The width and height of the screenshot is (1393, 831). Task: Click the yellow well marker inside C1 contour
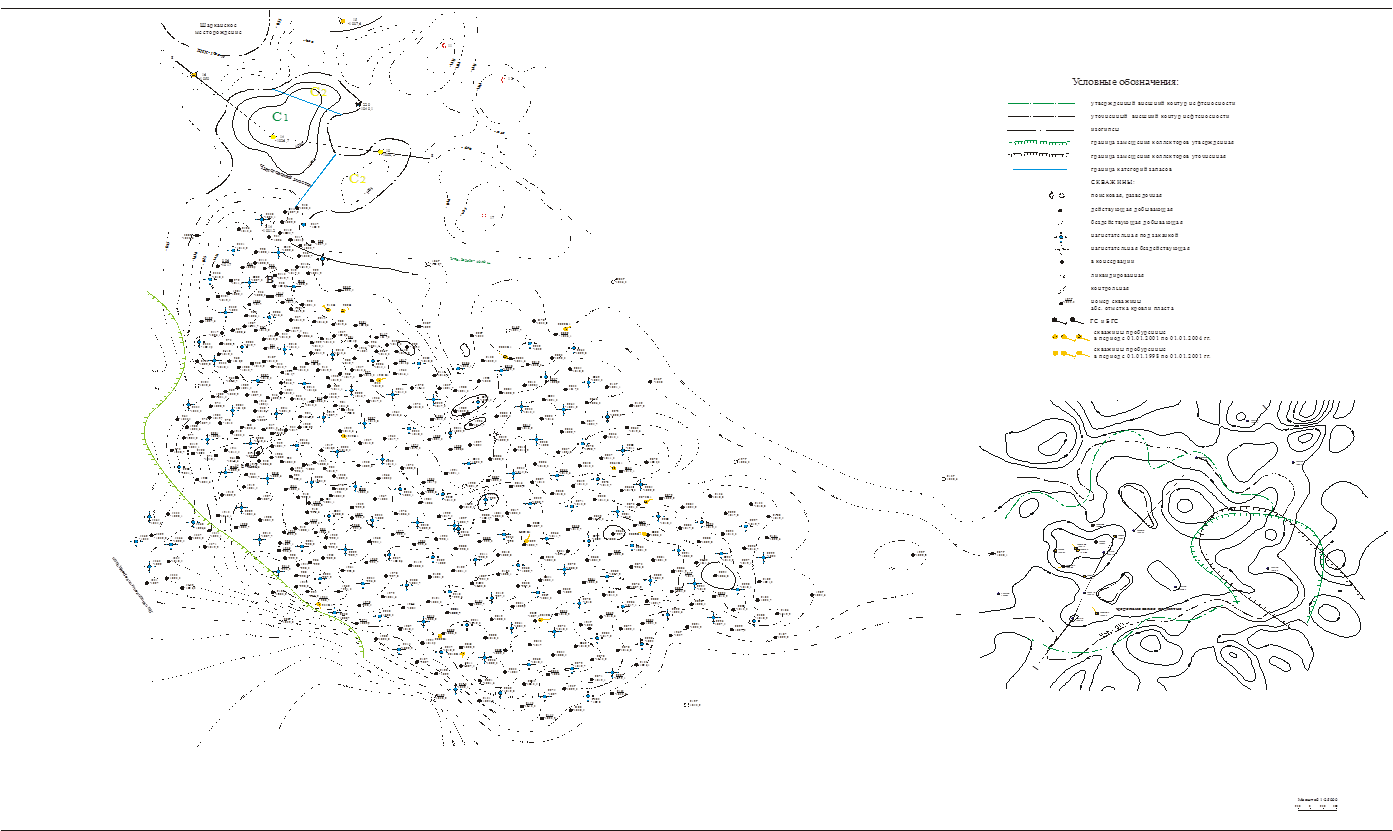tap(273, 137)
